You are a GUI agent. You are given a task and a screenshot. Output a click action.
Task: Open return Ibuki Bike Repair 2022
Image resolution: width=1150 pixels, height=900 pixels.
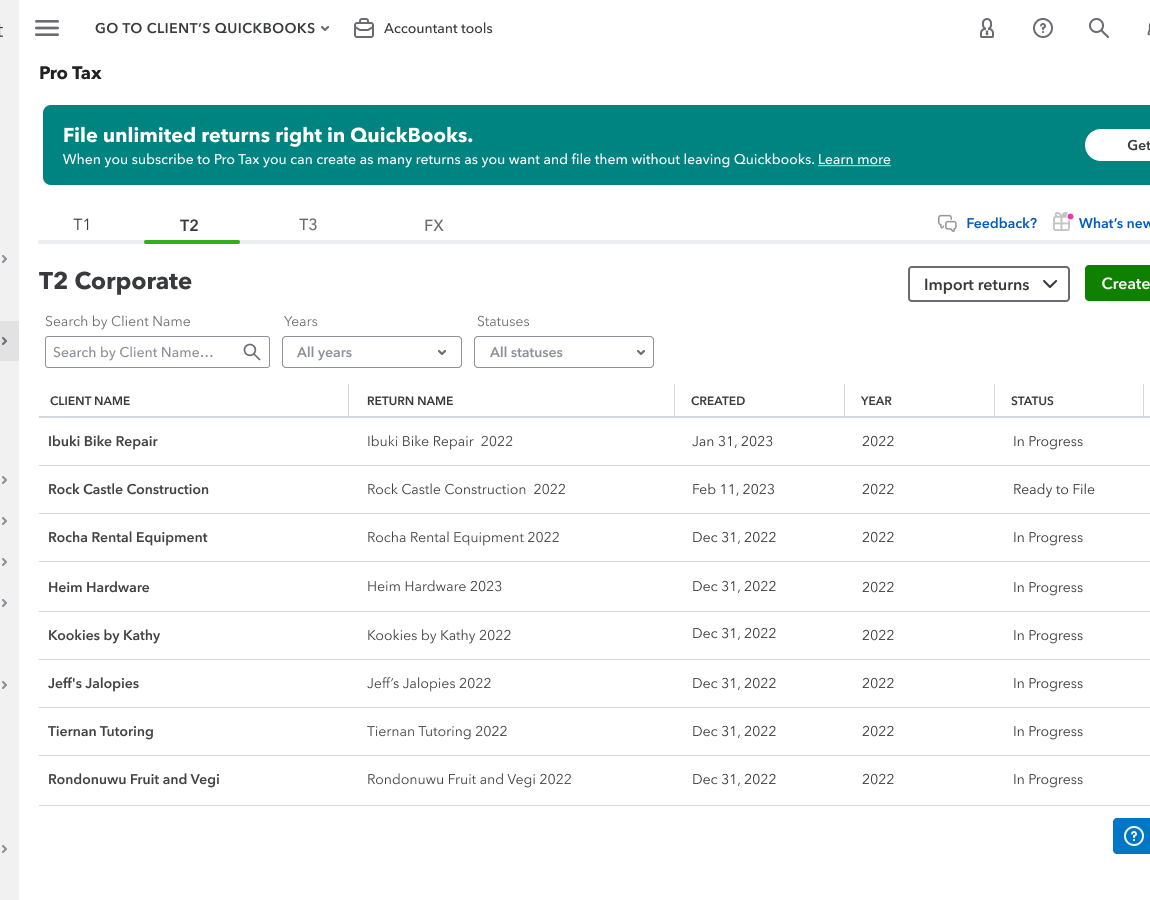(439, 441)
